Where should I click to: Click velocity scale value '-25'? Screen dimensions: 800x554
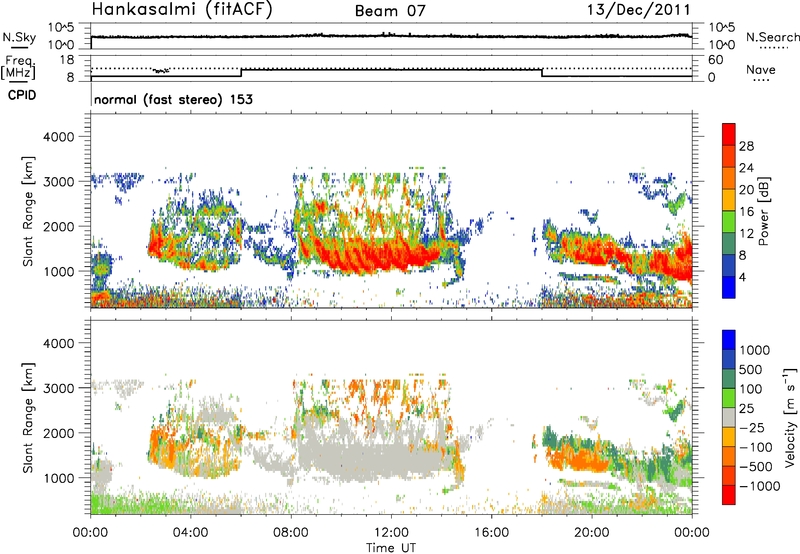(x=752, y=427)
